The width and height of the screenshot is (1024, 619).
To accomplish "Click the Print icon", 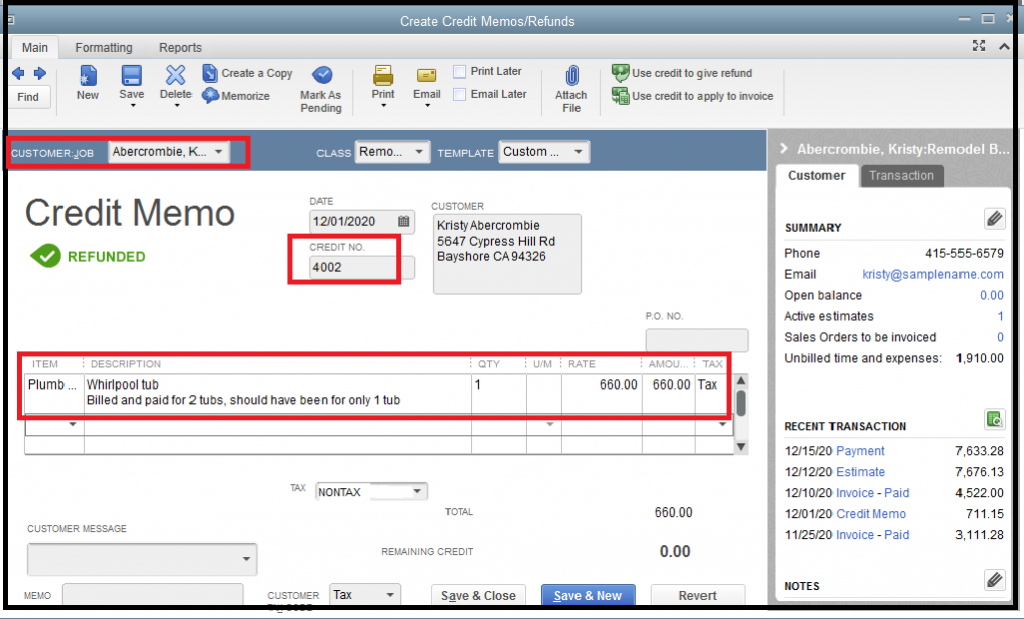I will tap(383, 76).
